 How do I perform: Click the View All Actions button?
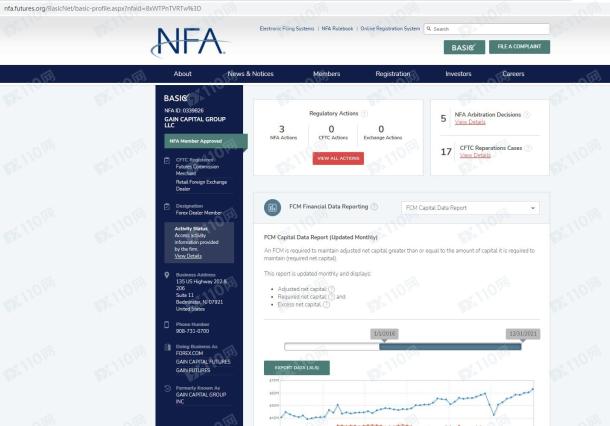click(x=338, y=158)
